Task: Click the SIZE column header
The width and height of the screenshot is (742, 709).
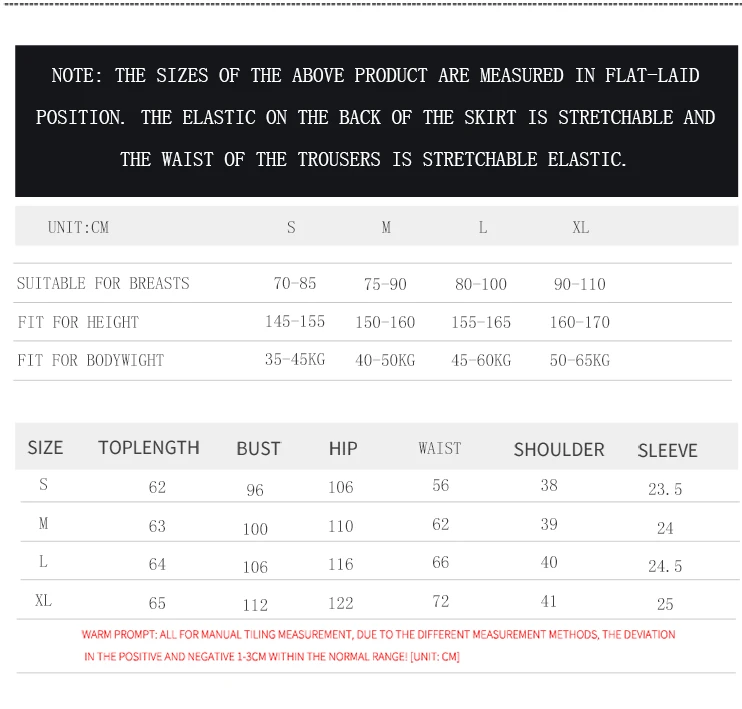Action: pyautogui.click(x=45, y=448)
